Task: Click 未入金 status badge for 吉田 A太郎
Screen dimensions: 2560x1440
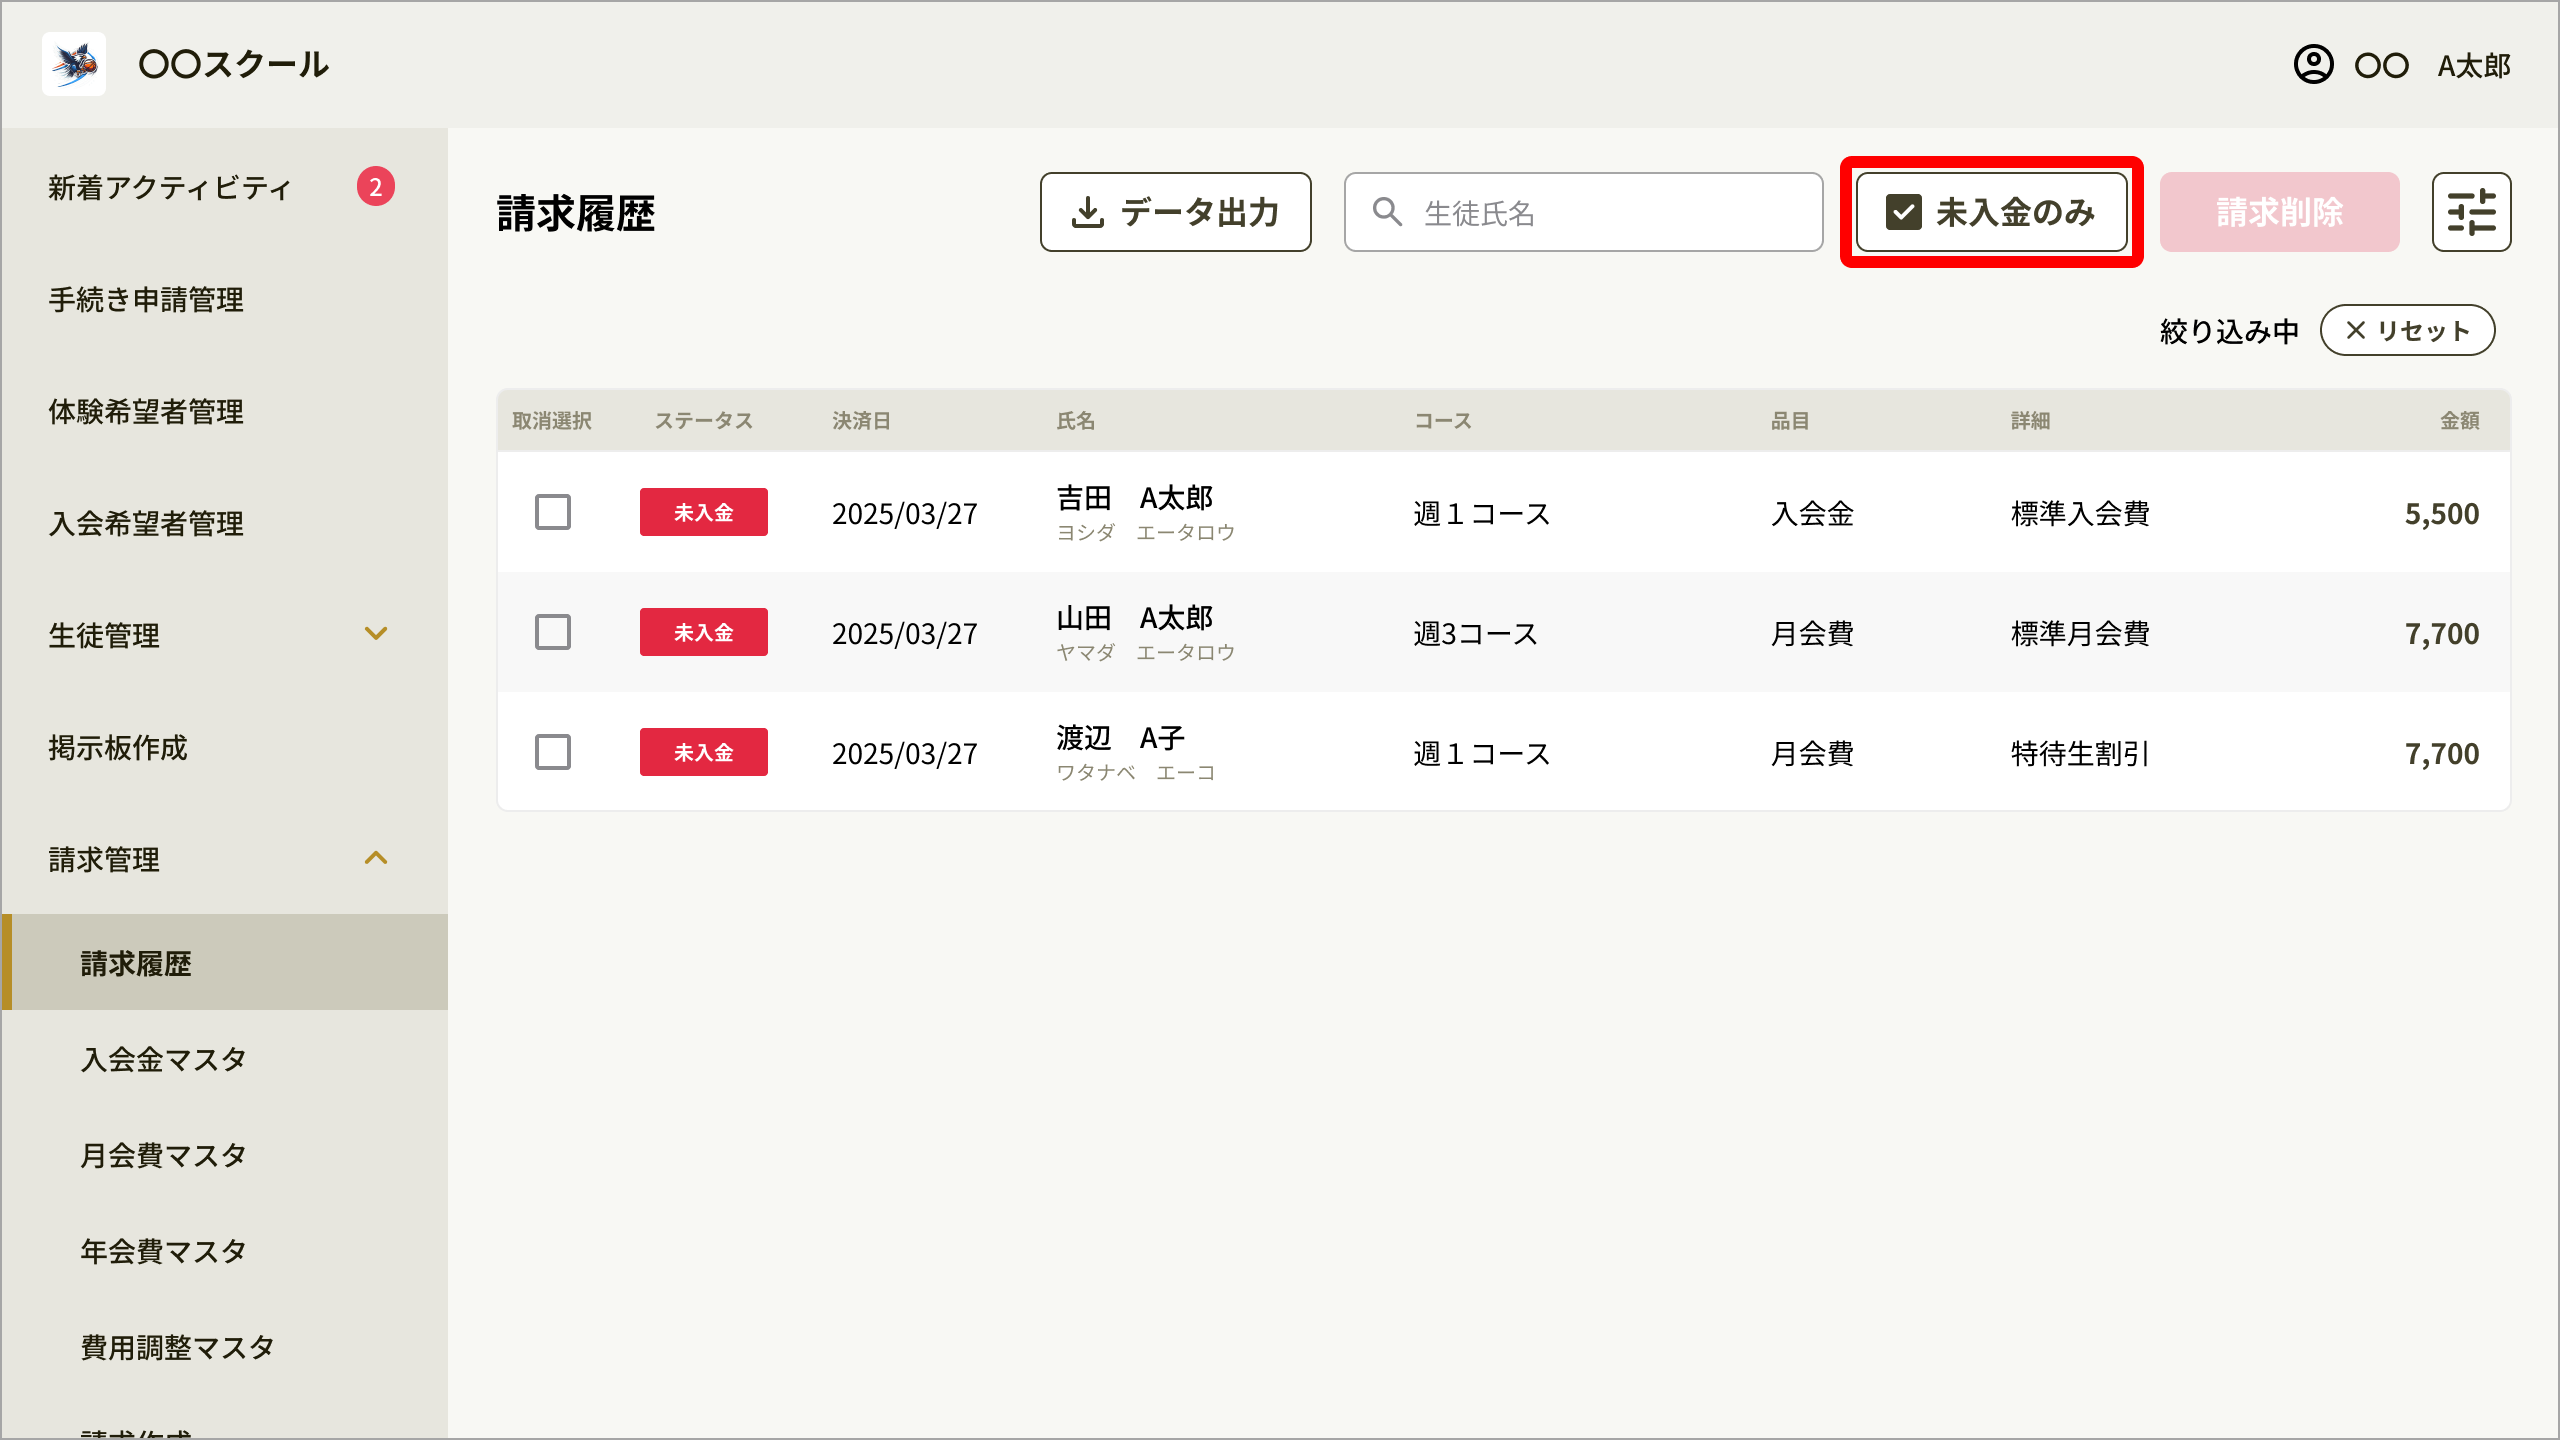Action: (704, 512)
